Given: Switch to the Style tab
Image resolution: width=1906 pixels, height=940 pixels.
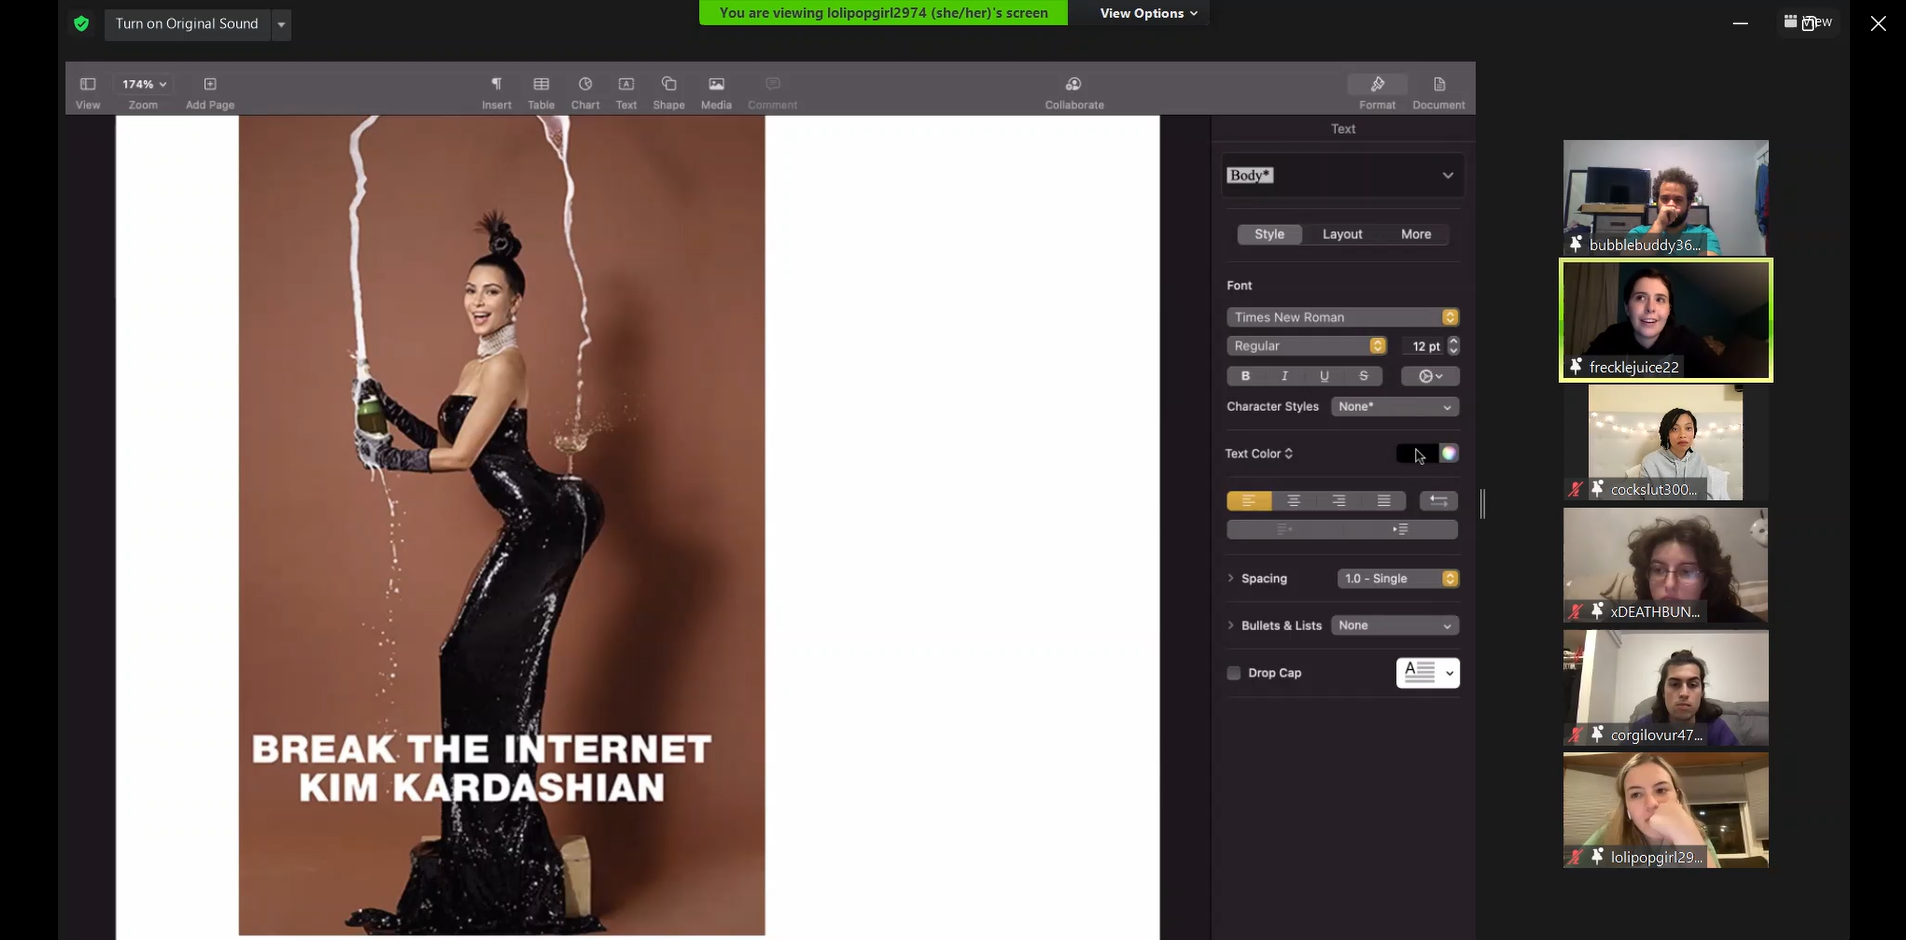Looking at the screenshot, I should click(1269, 234).
